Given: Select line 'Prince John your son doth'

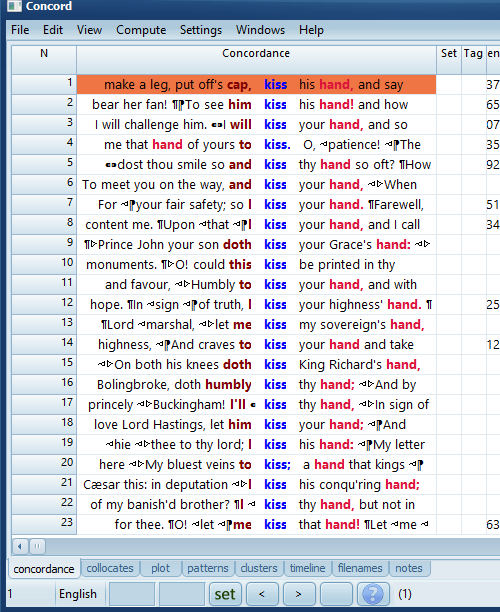Looking at the screenshot, I should point(256,244).
